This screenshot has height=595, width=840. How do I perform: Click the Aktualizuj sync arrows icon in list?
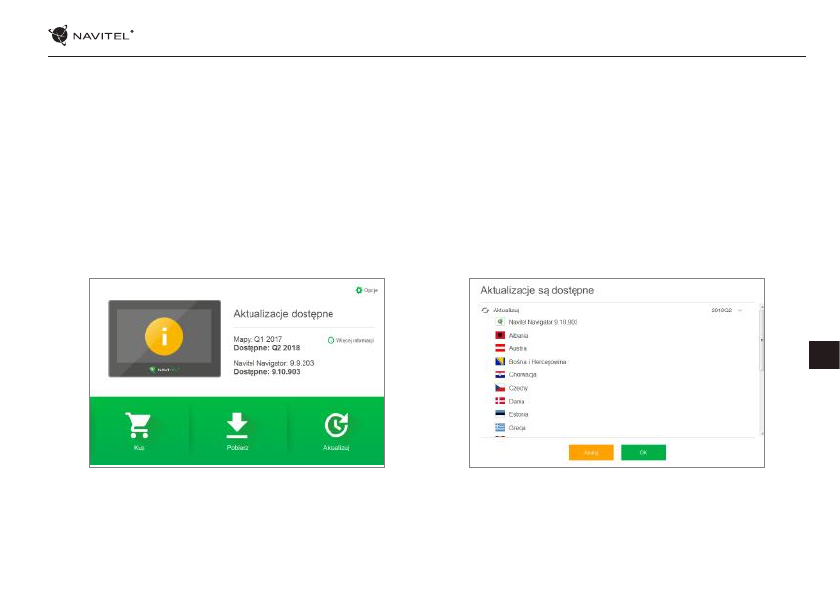click(x=485, y=310)
